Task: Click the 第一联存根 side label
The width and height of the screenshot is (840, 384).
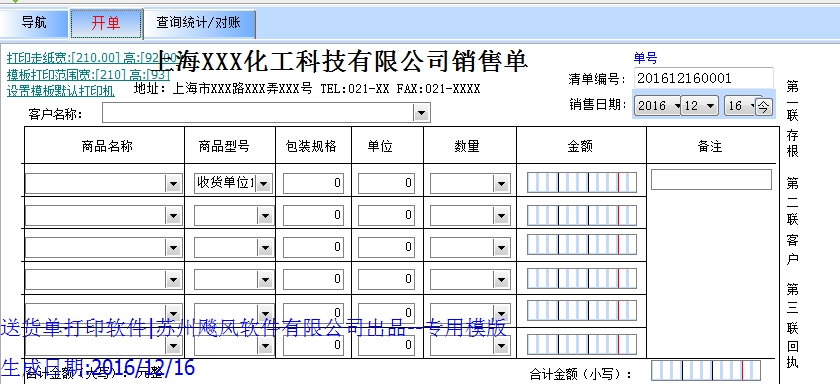Action: click(x=792, y=119)
